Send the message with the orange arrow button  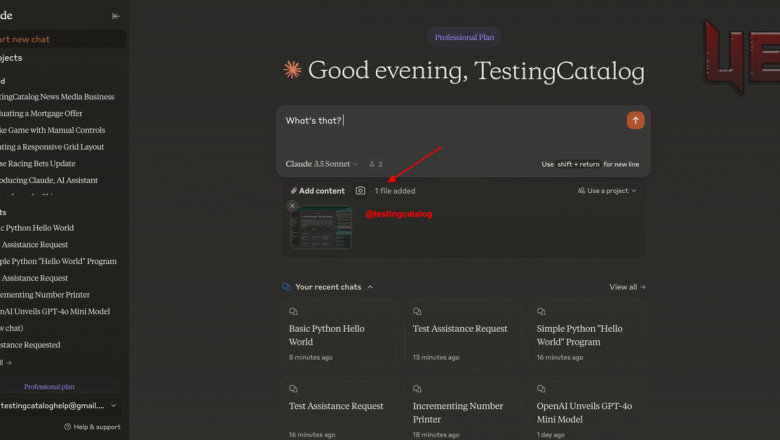pyautogui.click(x=635, y=120)
